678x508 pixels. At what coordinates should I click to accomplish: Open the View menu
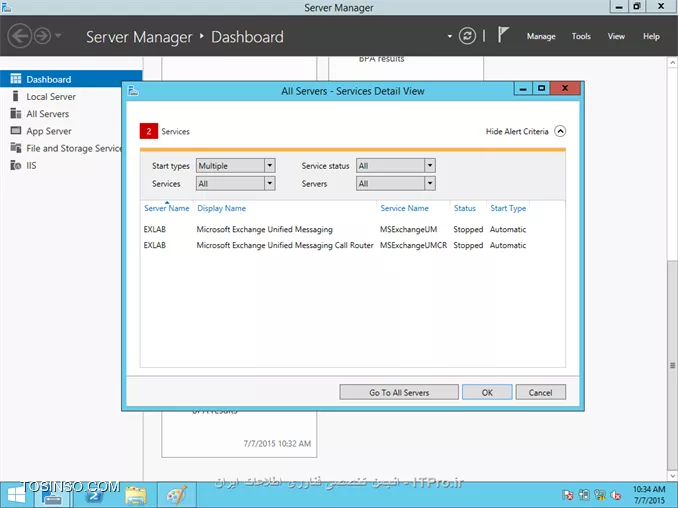click(616, 36)
